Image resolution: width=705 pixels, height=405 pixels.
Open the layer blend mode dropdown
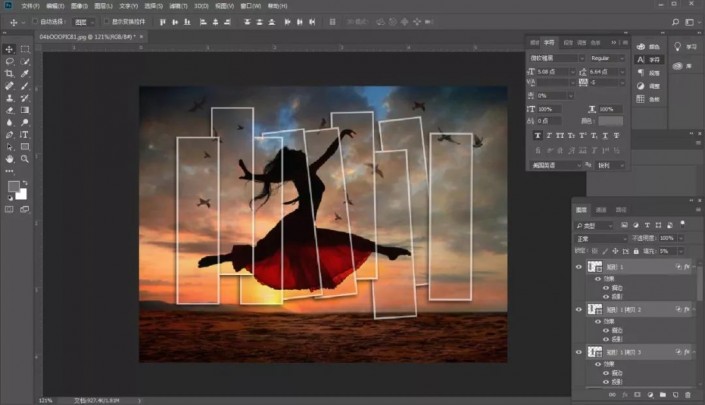click(x=598, y=238)
